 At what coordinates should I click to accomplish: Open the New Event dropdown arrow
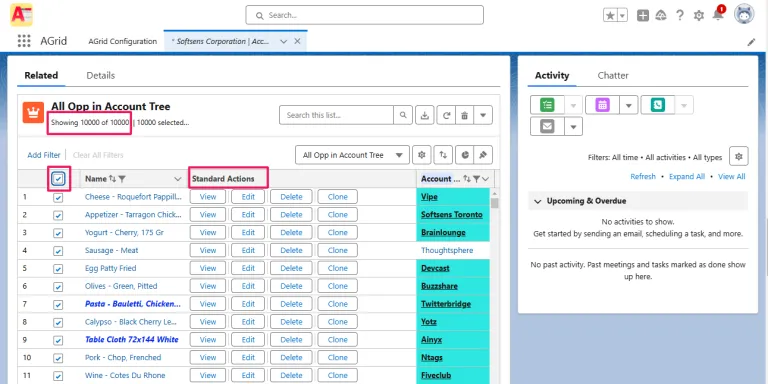coord(629,105)
